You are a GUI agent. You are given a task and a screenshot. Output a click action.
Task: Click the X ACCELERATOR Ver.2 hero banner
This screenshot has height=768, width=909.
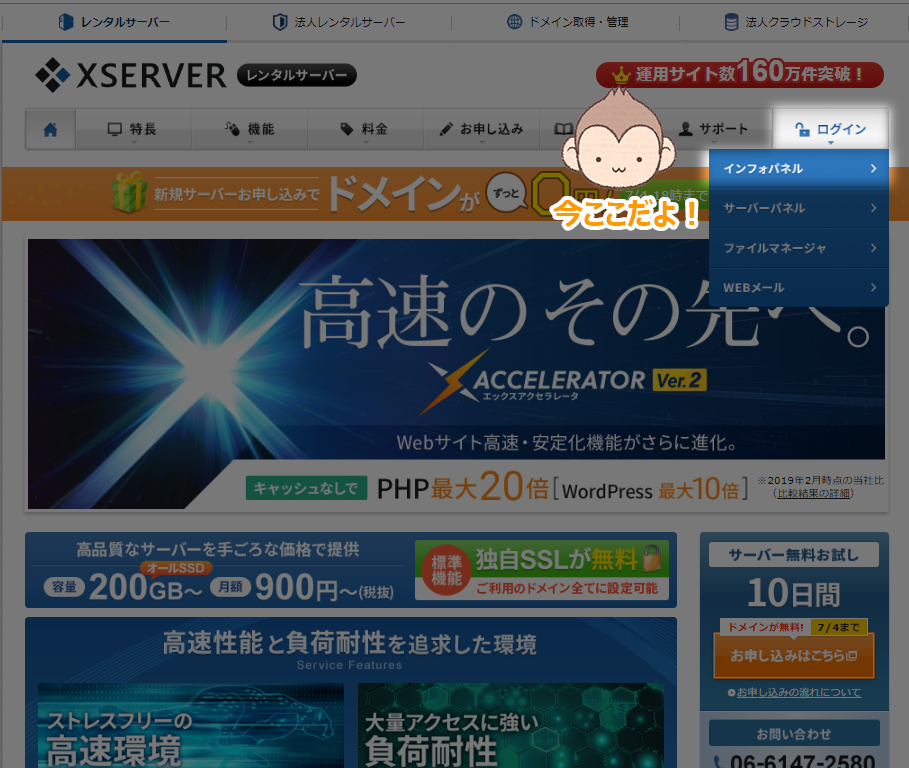(x=456, y=374)
